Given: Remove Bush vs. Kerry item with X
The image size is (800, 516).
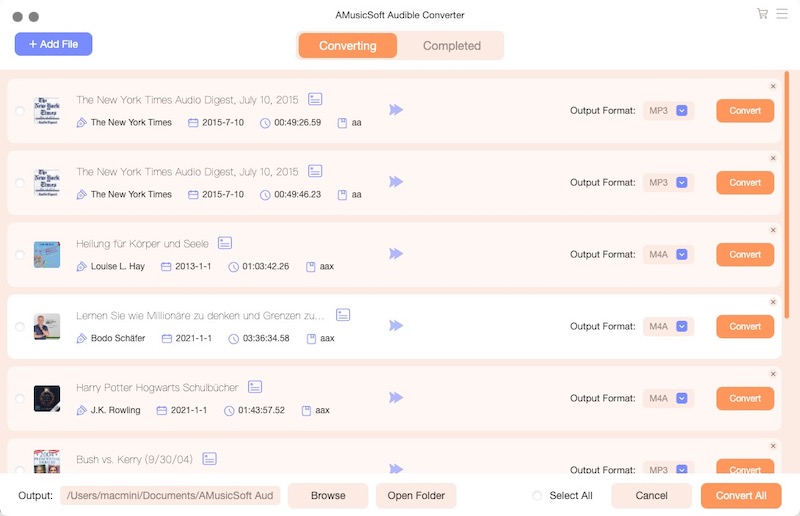Looking at the screenshot, I should pos(773,446).
